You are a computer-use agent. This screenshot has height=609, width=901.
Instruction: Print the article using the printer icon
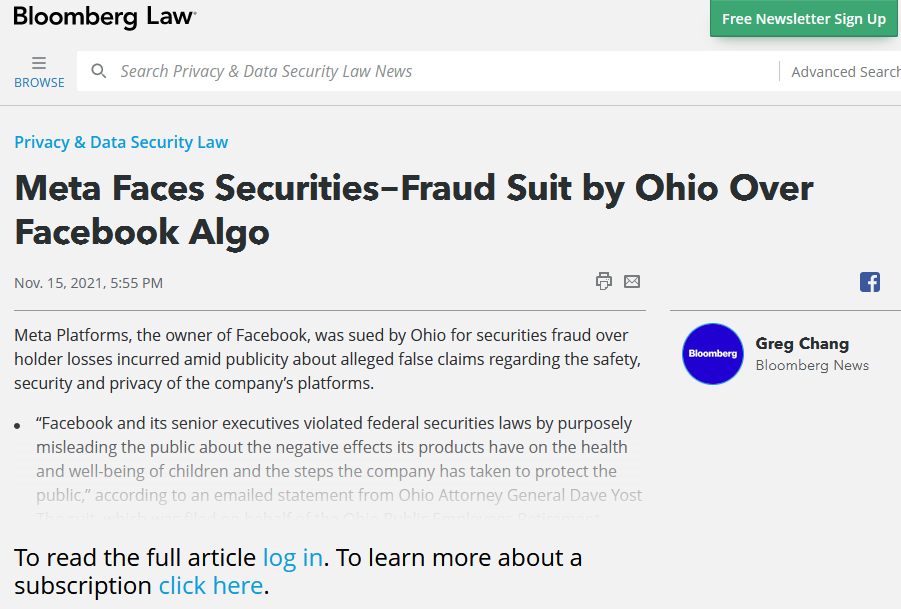tap(604, 282)
